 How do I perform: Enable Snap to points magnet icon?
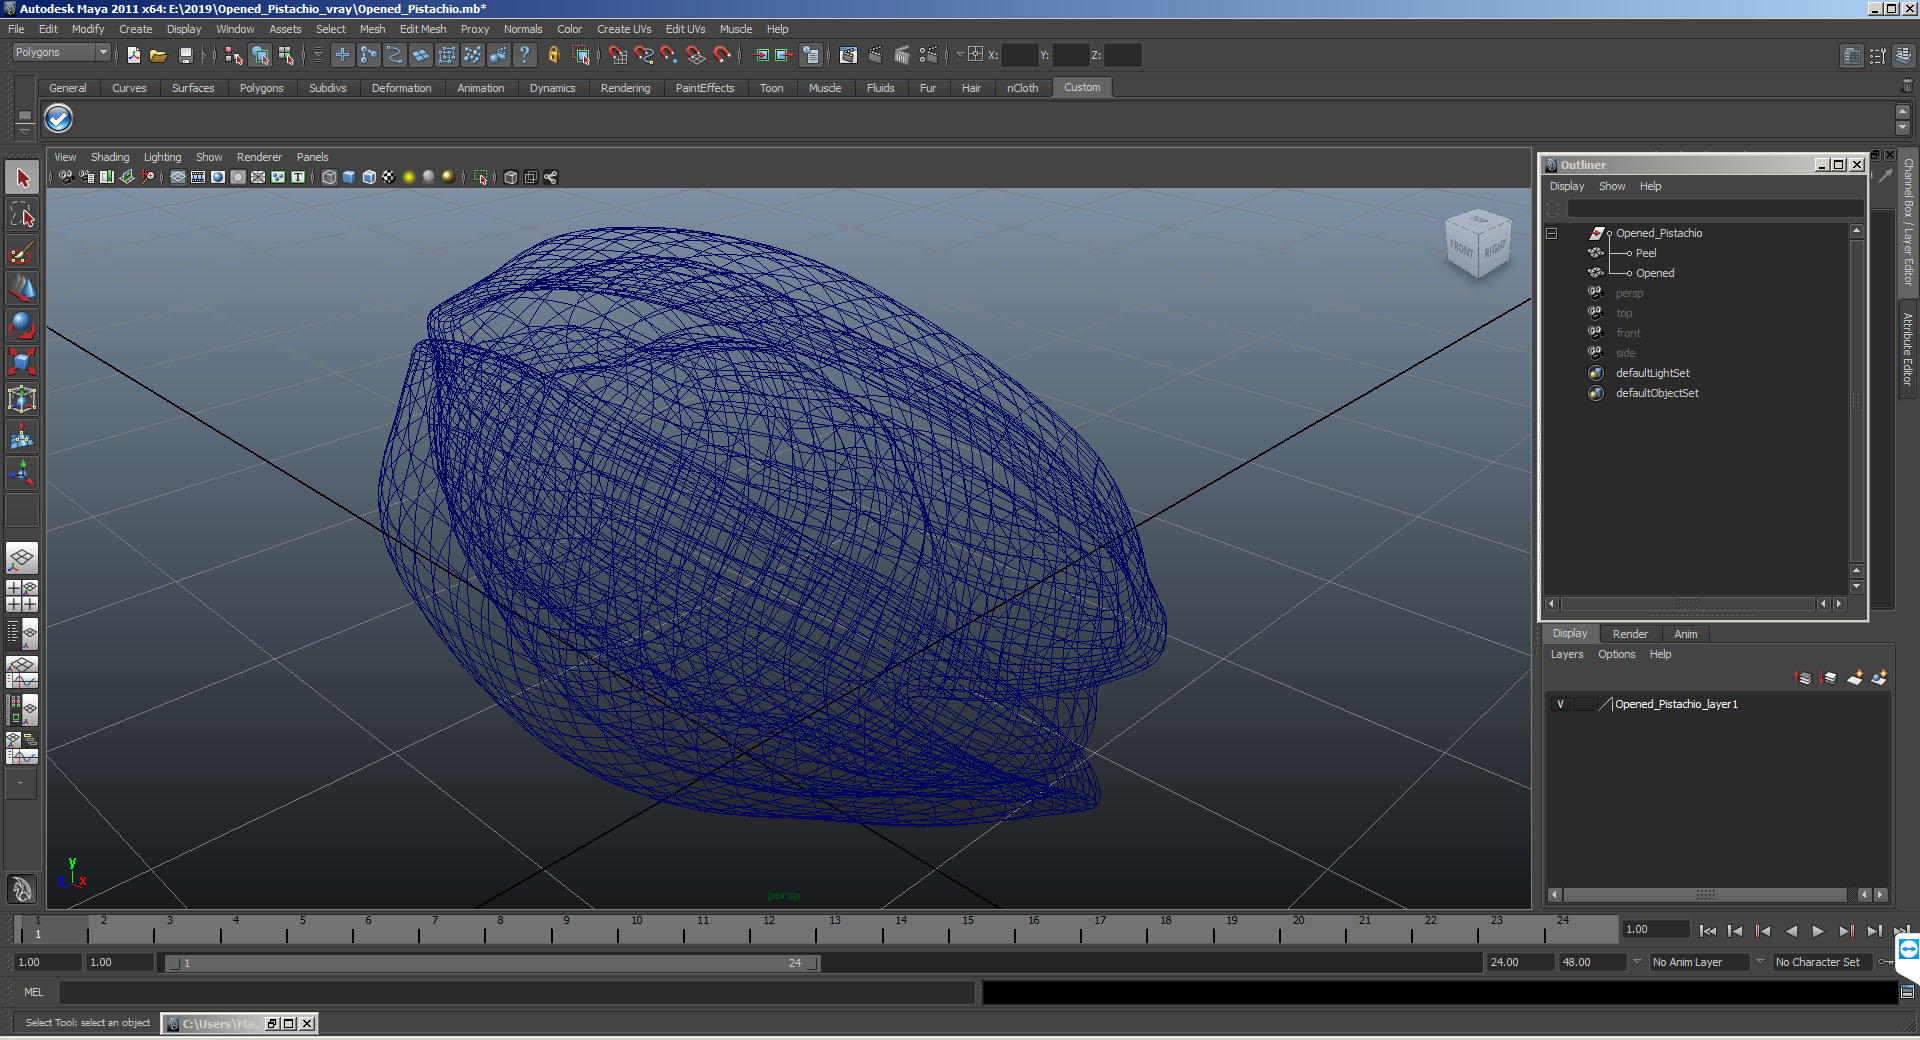point(670,55)
